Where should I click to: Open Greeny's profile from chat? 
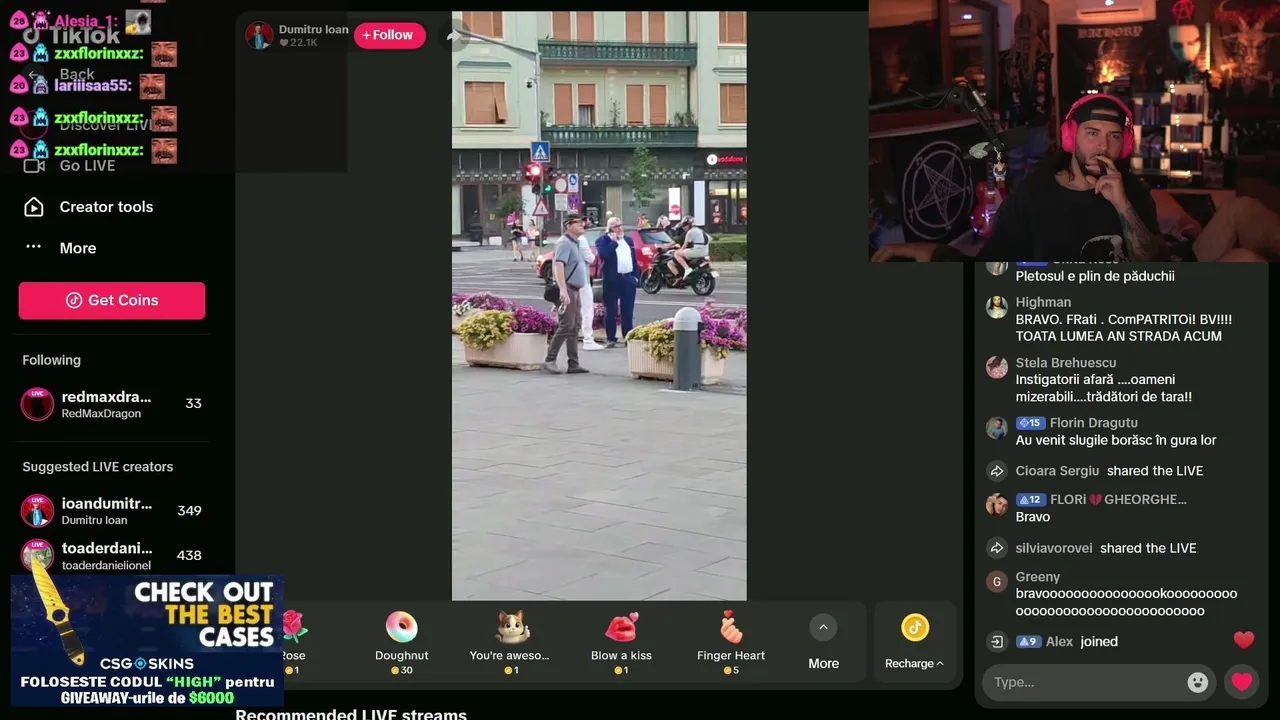1038,577
